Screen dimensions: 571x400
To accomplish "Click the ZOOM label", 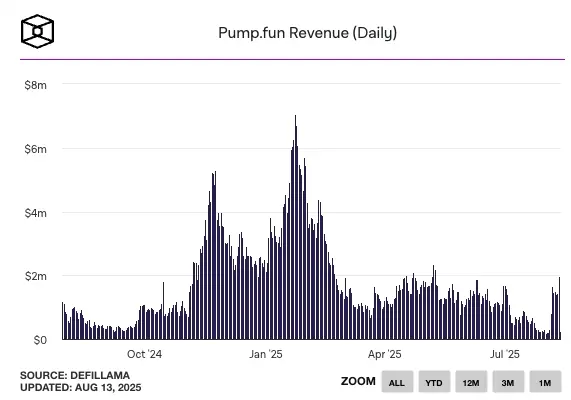I will pos(358,381).
